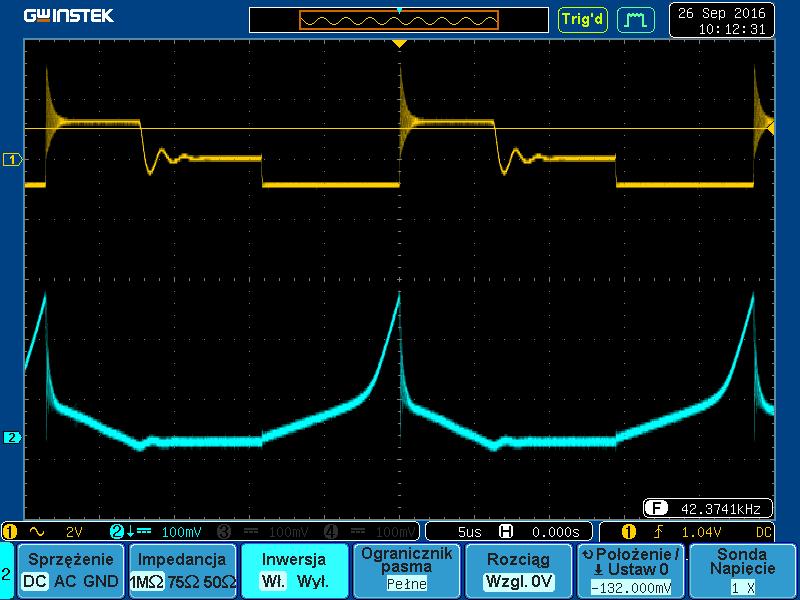The width and height of the screenshot is (800, 600).
Task: Click the channel 1 ground marker
Action: pyautogui.click(x=13, y=159)
